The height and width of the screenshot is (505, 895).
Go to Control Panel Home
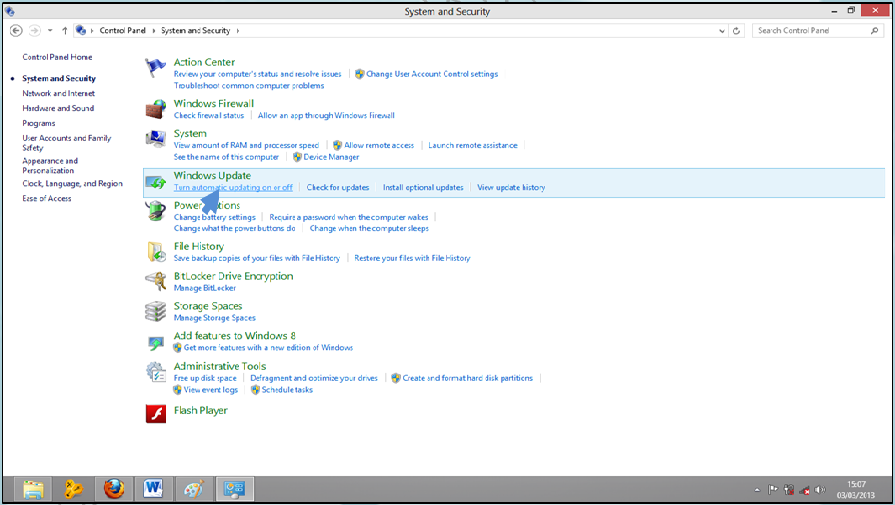point(57,57)
